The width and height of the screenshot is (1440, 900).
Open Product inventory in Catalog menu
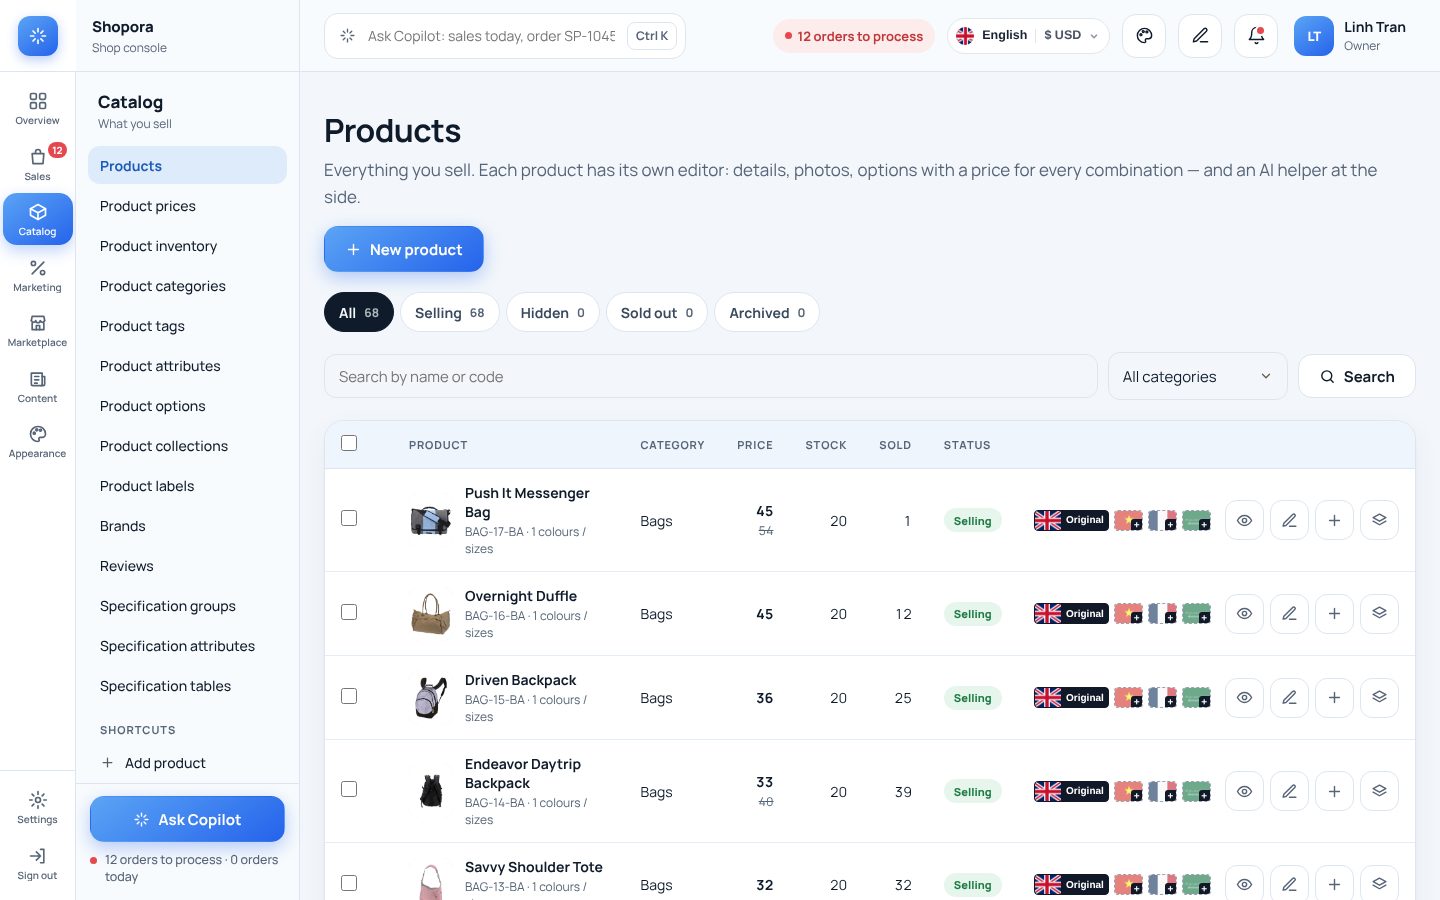pos(187,246)
